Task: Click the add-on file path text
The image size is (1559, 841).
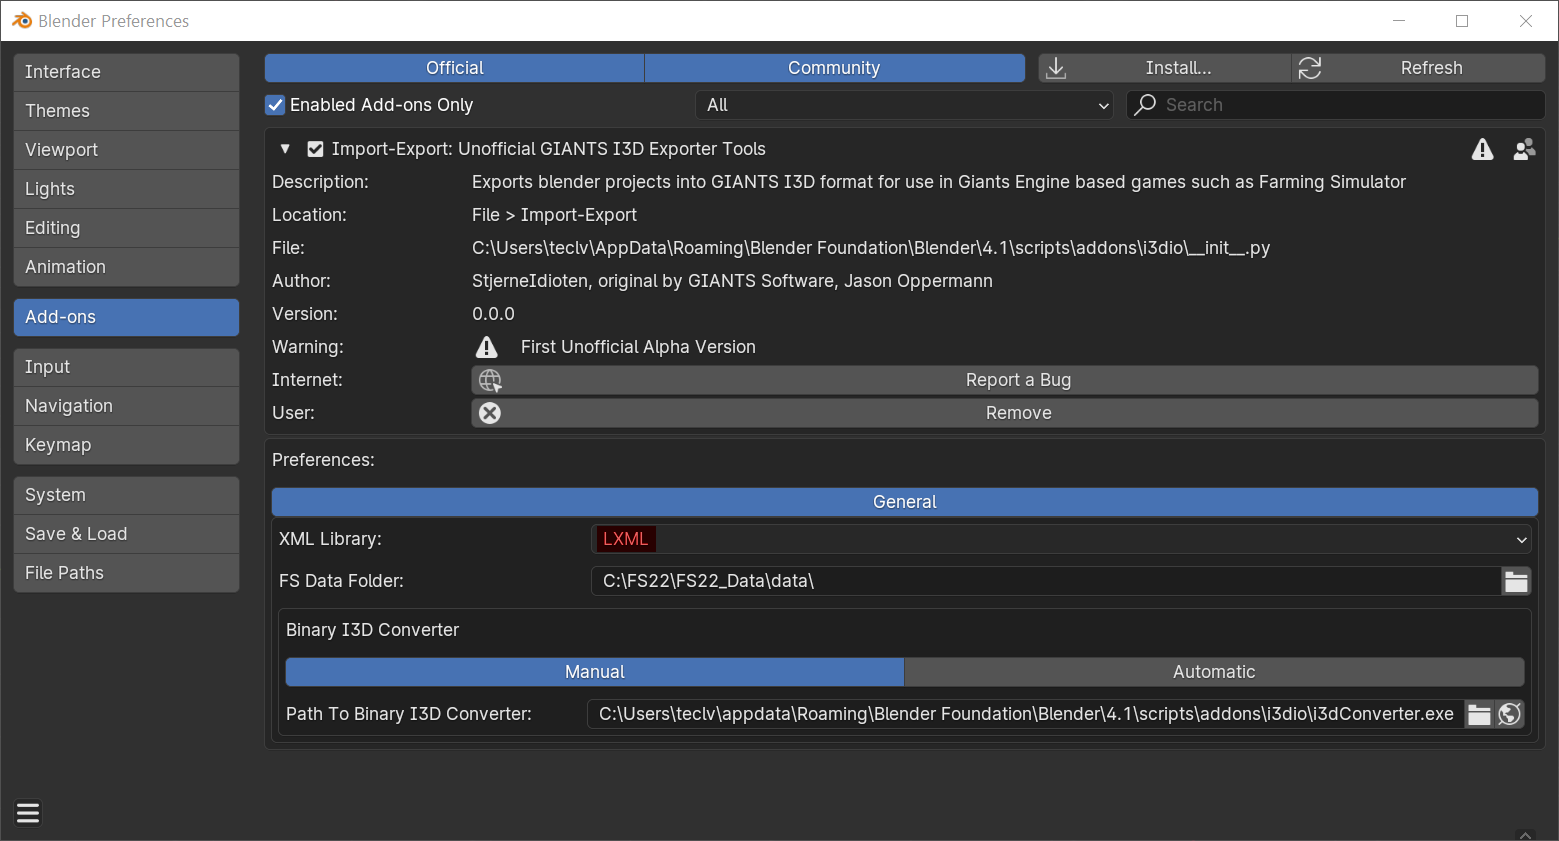Action: pyautogui.click(x=871, y=248)
